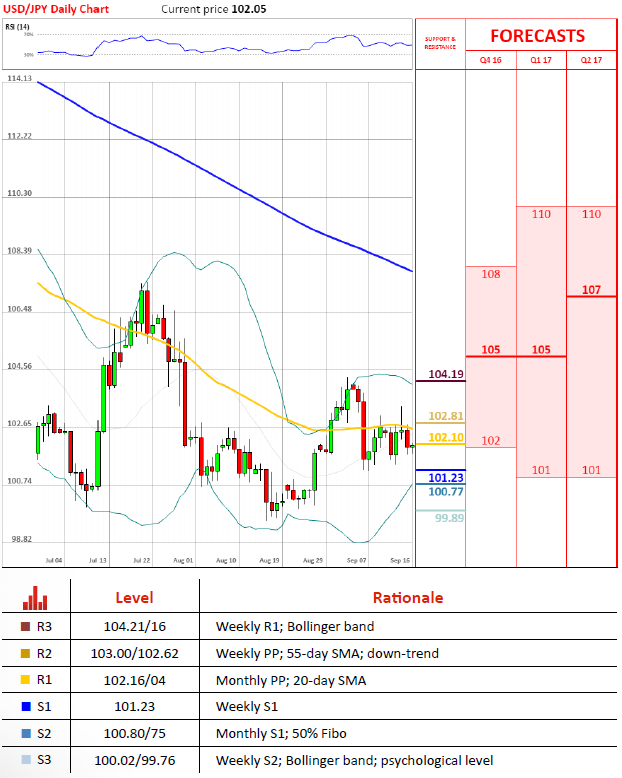
Task: Click the Sep 16 date axis label
Action: coord(400,560)
